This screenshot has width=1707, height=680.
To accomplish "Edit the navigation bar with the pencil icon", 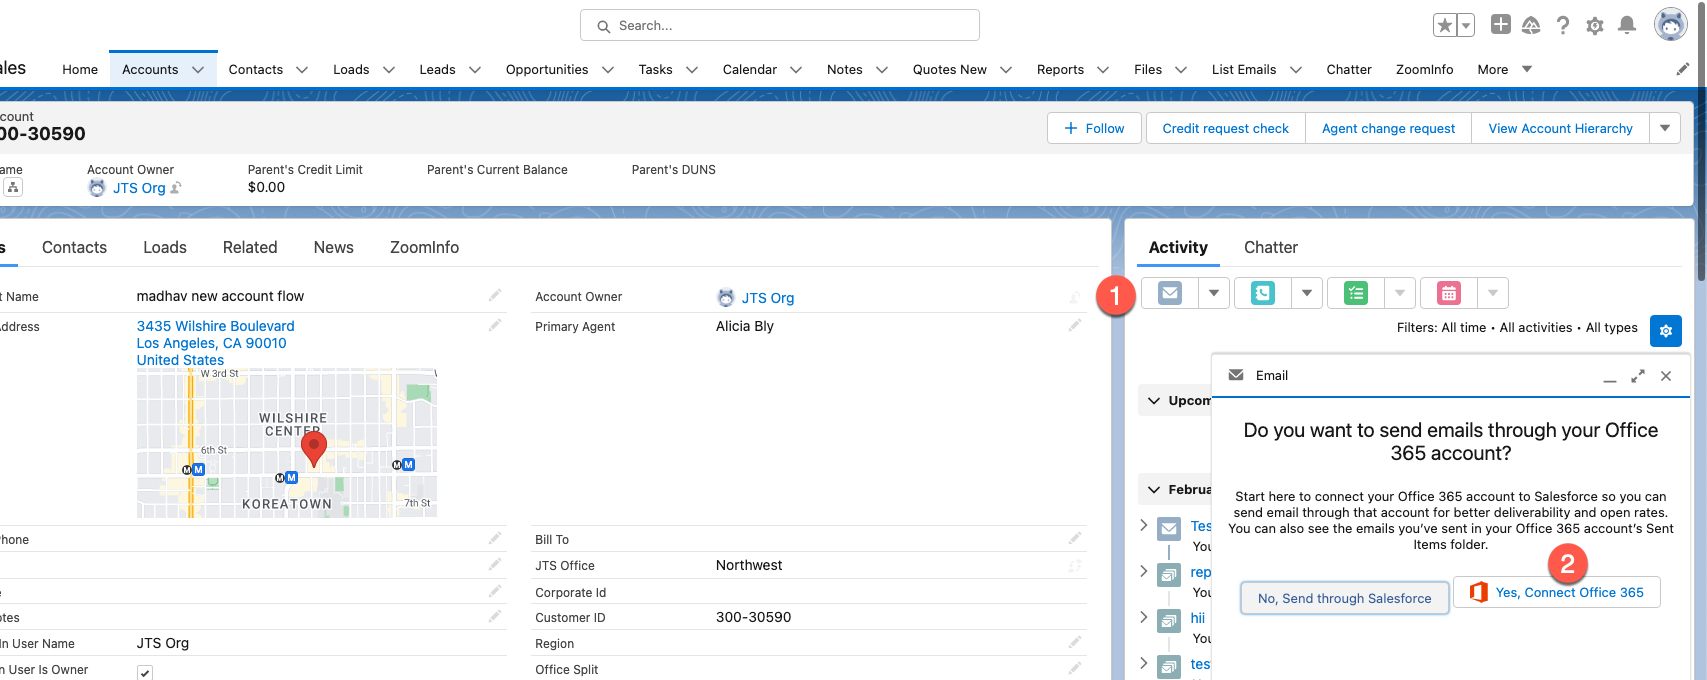I will tap(1683, 69).
